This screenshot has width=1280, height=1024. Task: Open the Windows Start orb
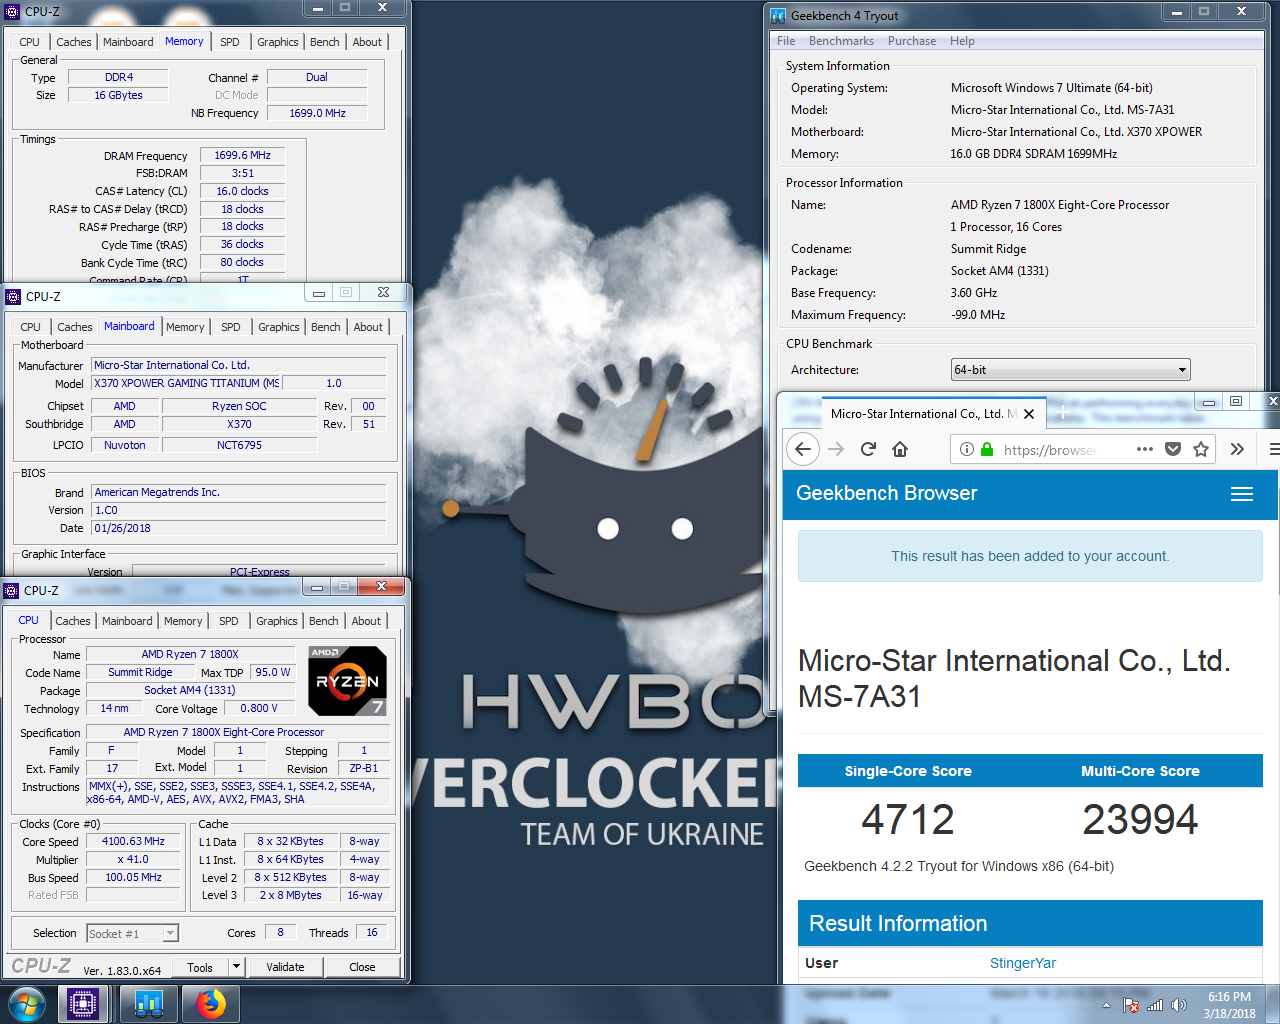click(x=27, y=1004)
